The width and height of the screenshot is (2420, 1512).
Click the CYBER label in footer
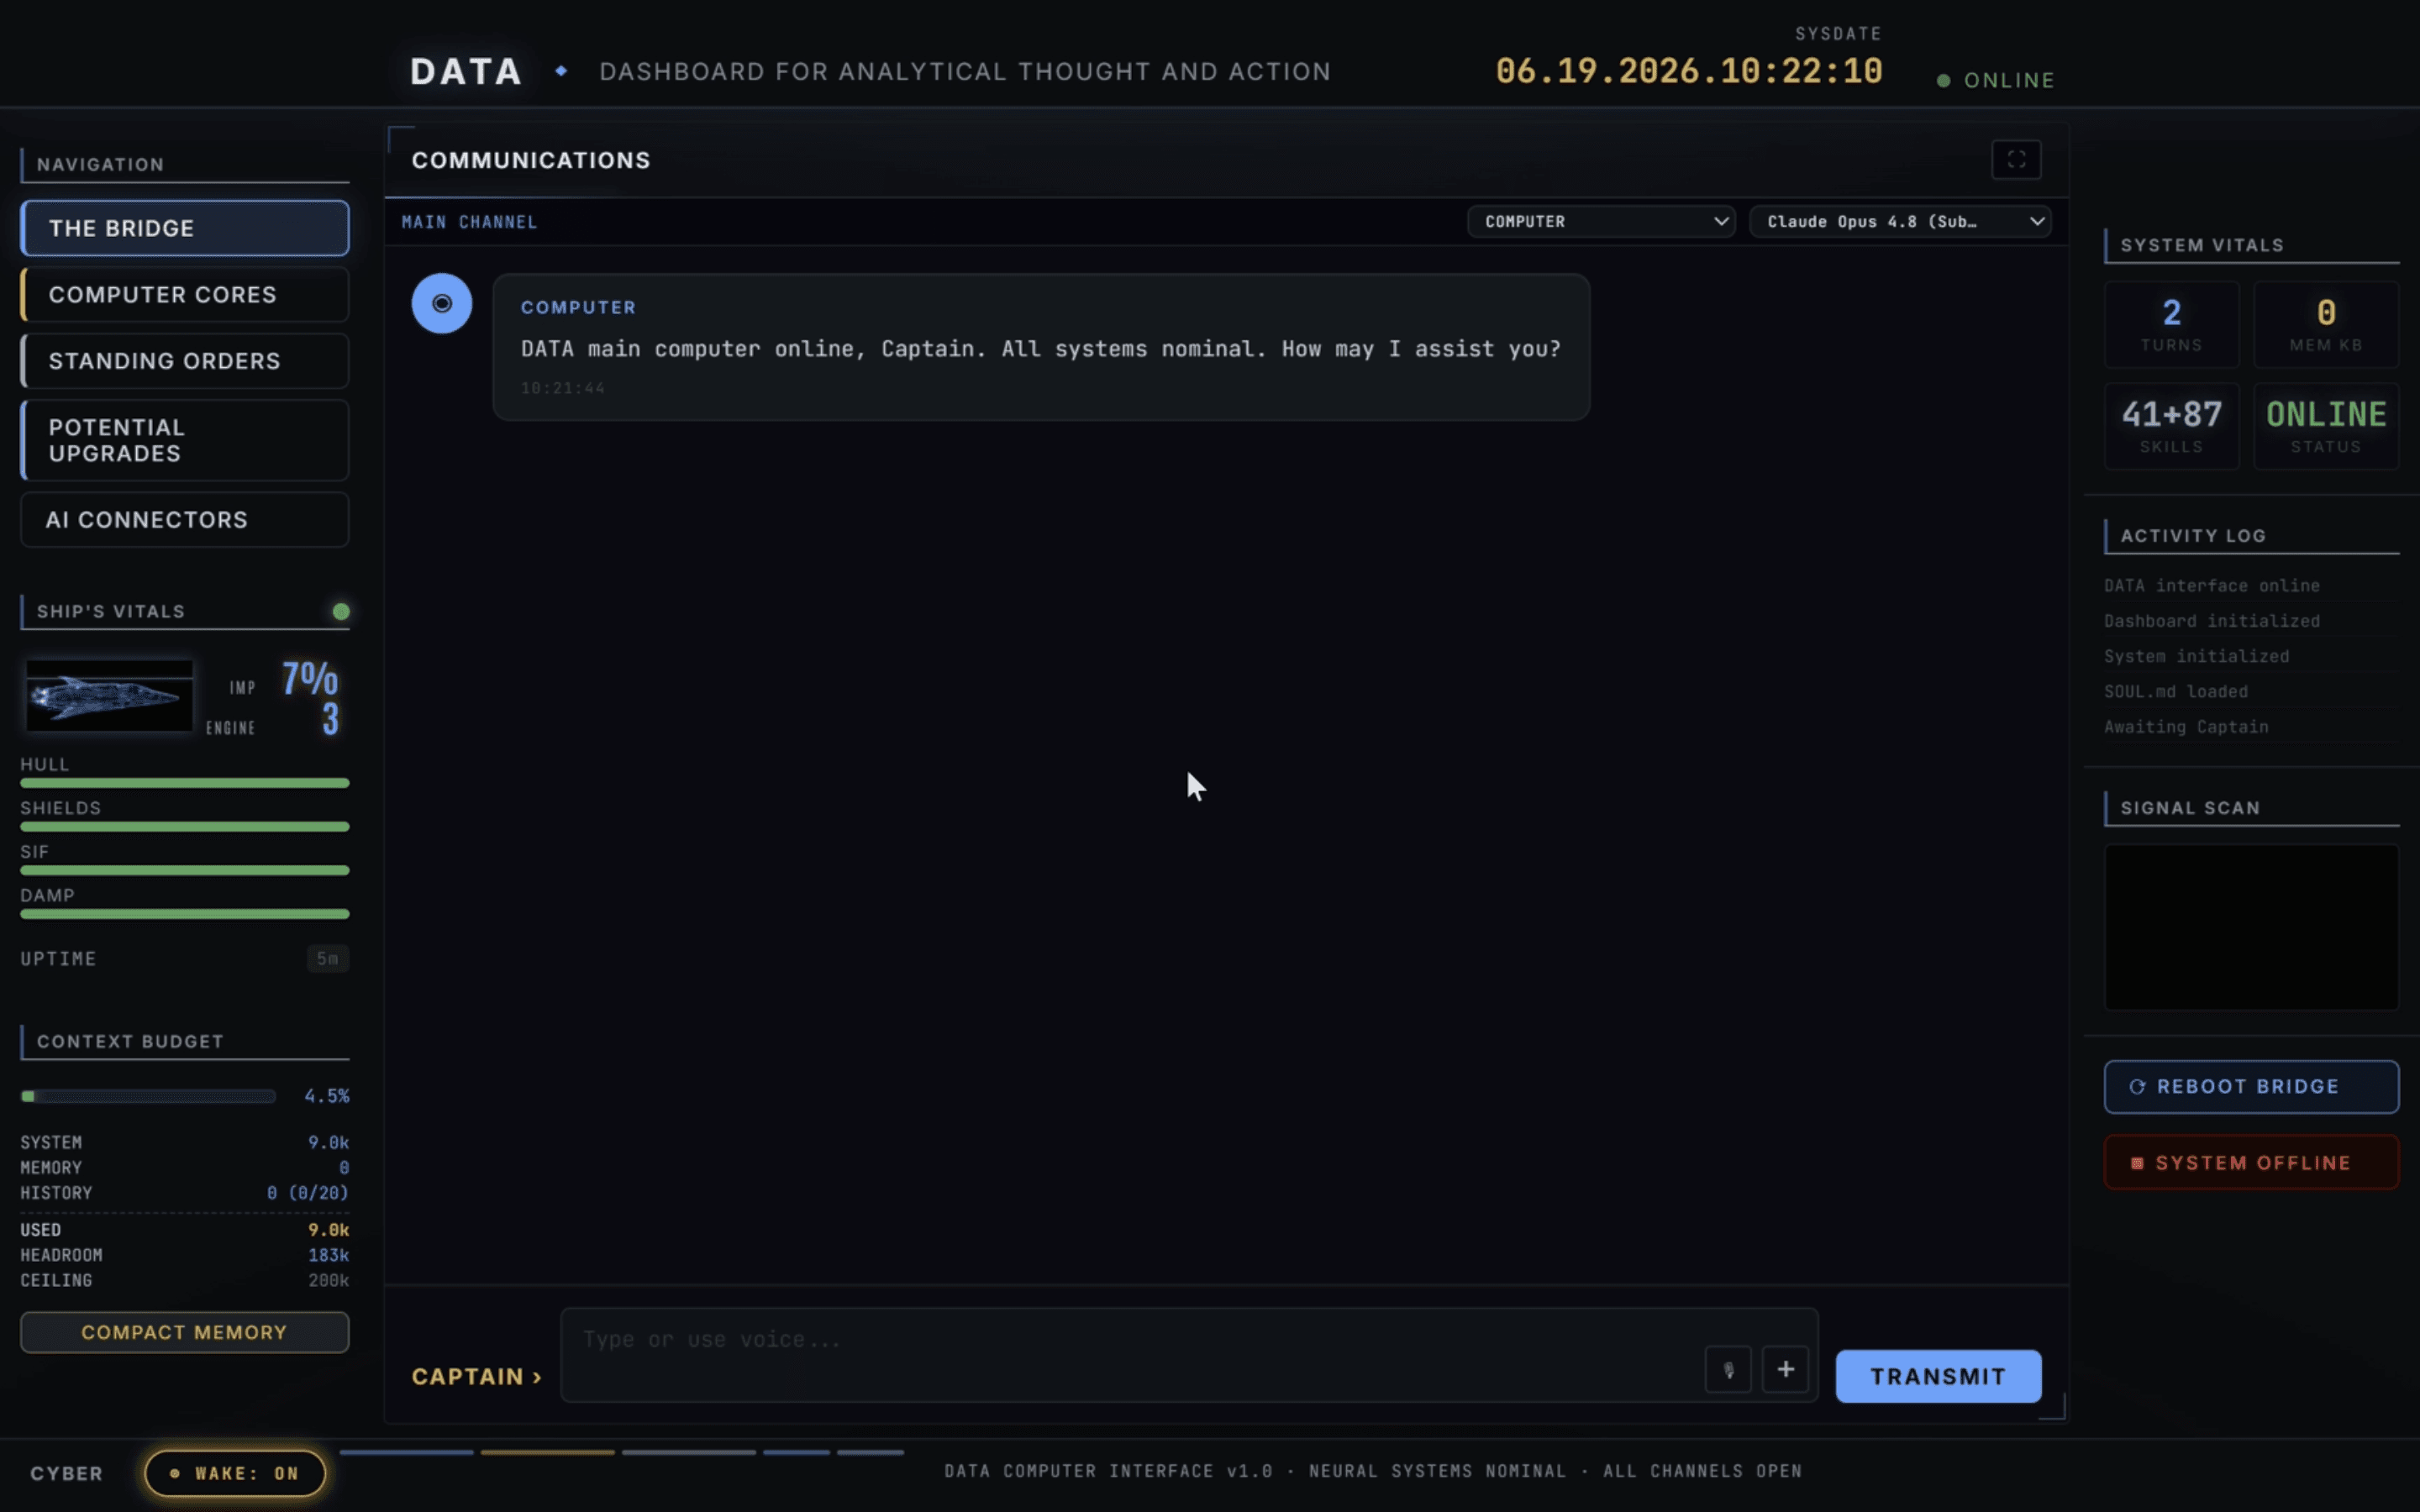point(66,1473)
